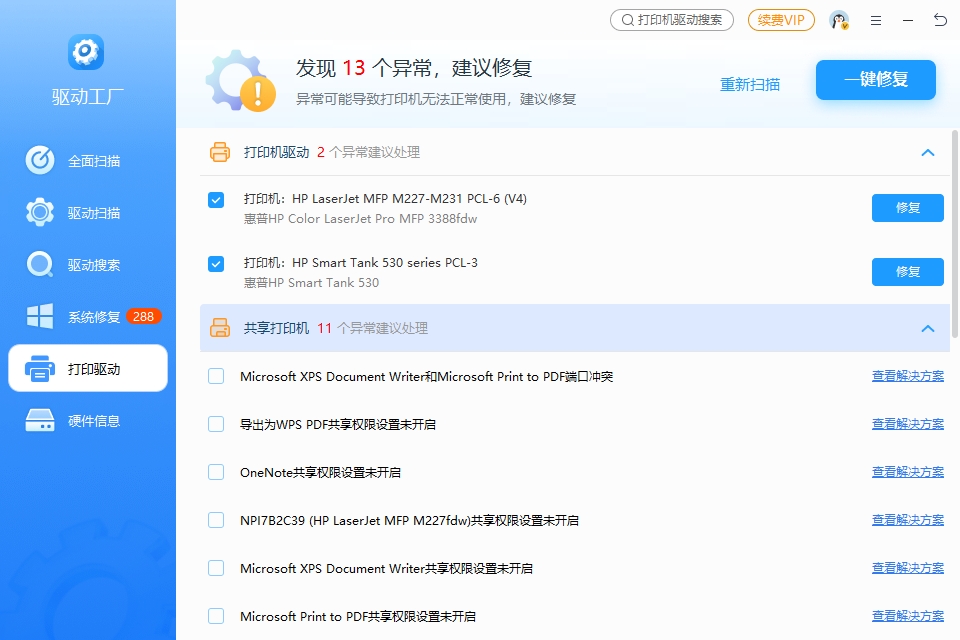Select the 打印驱动 sidebar tab

click(x=88, y=369)
